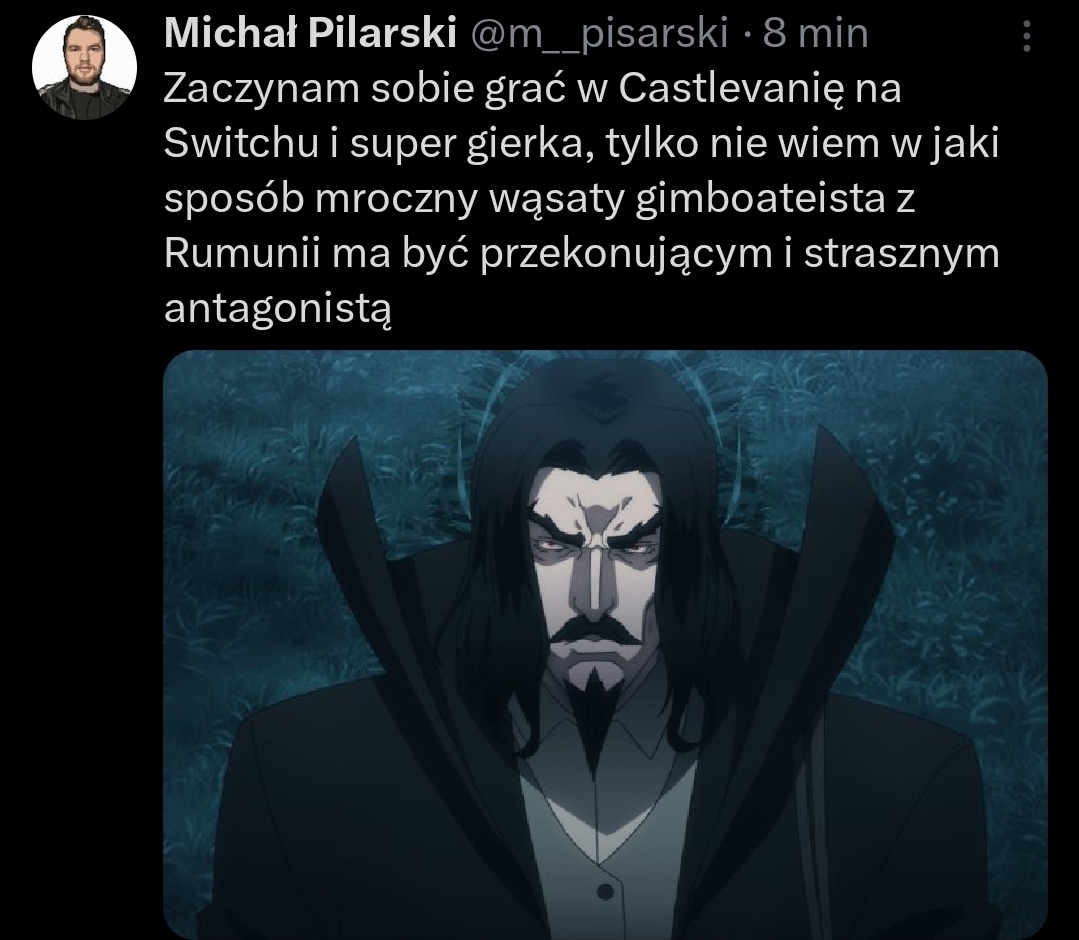Viewport: 1079px width, 940px height.
Task: Open the three-dot more options menu
Action: (x=1026, y=36)
